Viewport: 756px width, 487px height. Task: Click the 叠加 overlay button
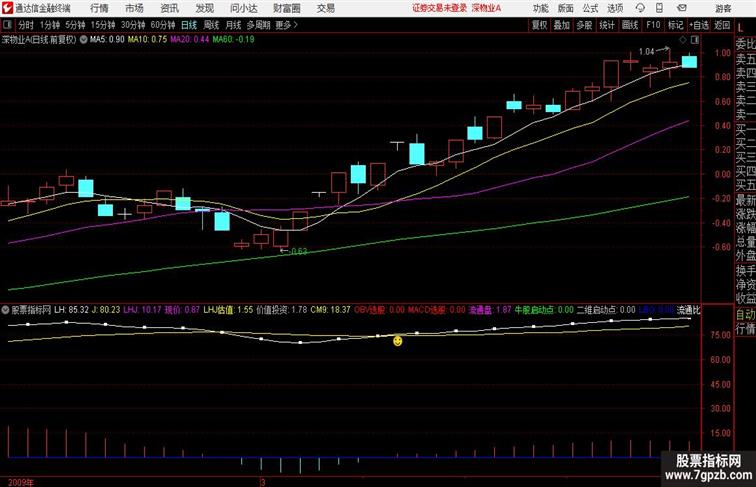(x=562, y=25)
